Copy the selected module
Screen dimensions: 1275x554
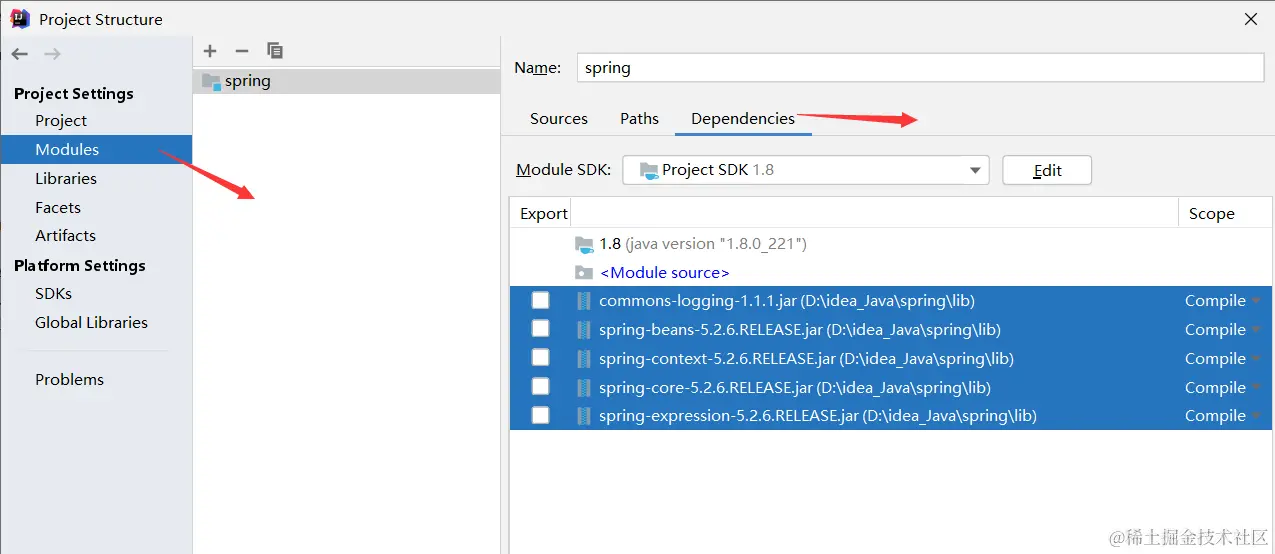(275, 51)
